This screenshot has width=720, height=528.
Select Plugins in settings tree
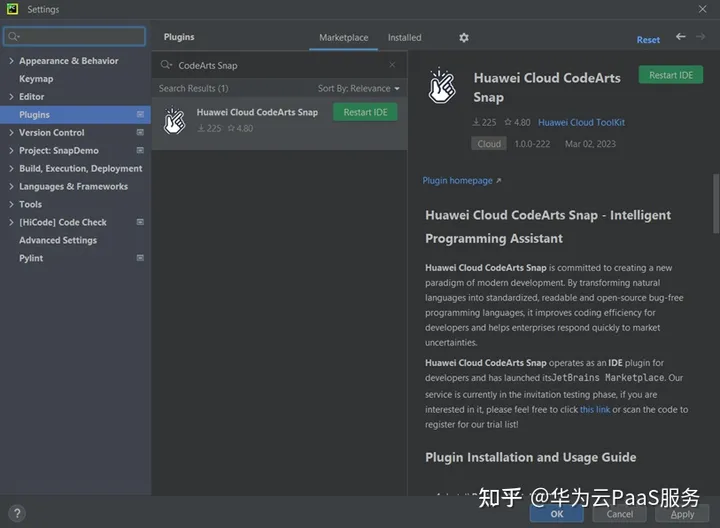pyautogui.click(x=75, y=114)
